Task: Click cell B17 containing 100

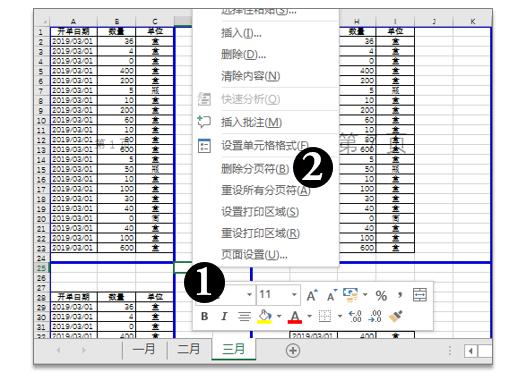Action: (117, 188)
